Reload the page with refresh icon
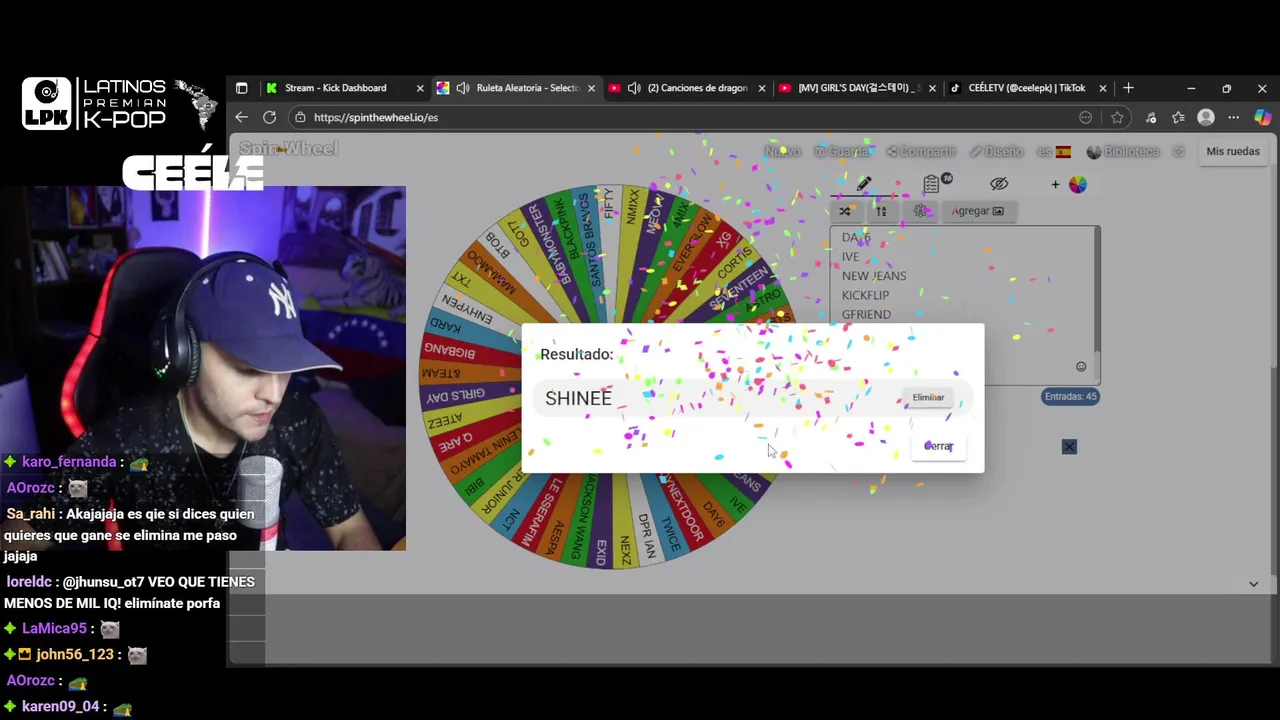 tap(269, 117)
